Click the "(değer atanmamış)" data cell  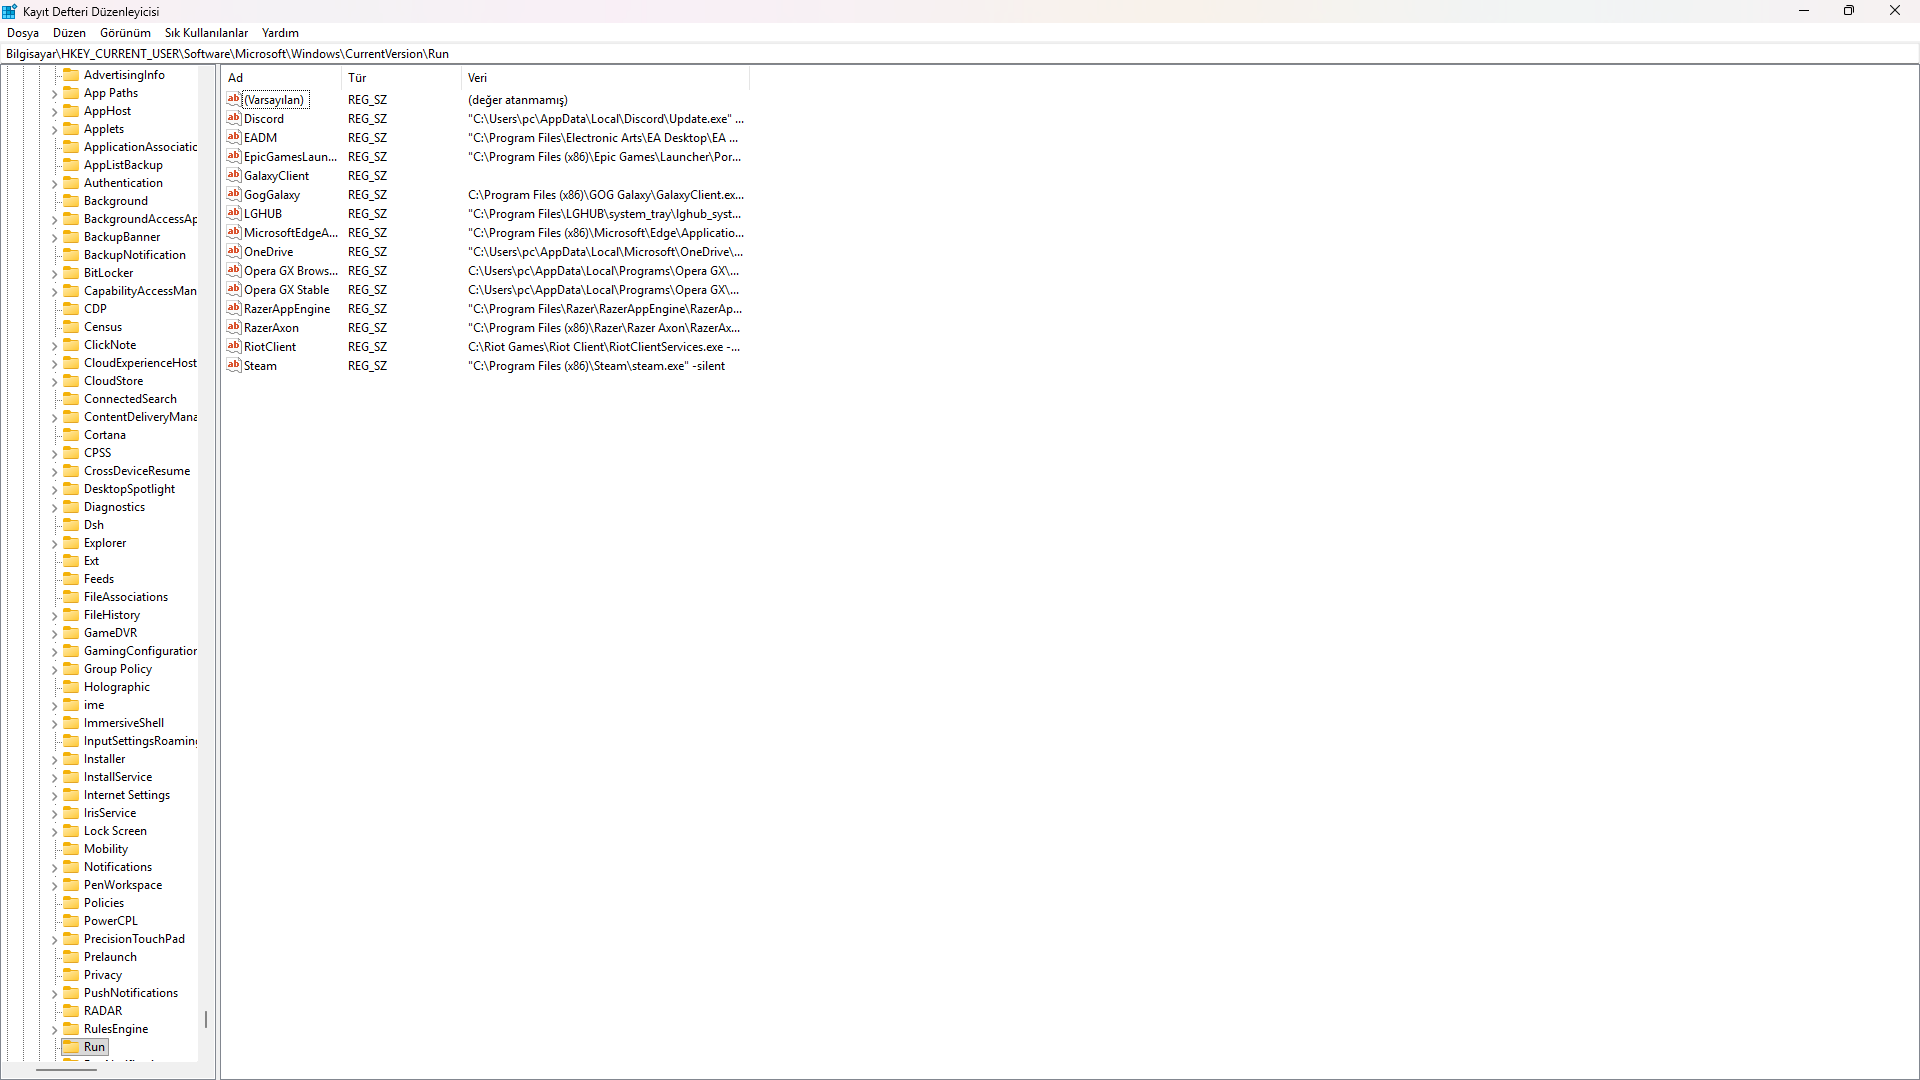[518, 100]
